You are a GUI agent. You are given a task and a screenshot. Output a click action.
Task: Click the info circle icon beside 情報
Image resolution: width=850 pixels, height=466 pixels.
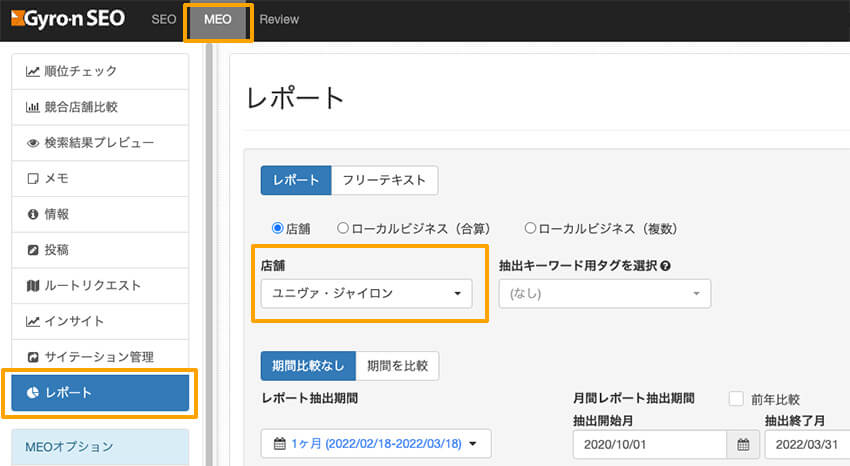(33, 214)
